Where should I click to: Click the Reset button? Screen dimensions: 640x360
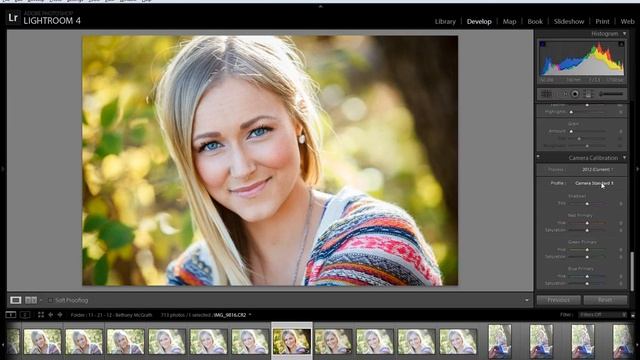[605, 300]
